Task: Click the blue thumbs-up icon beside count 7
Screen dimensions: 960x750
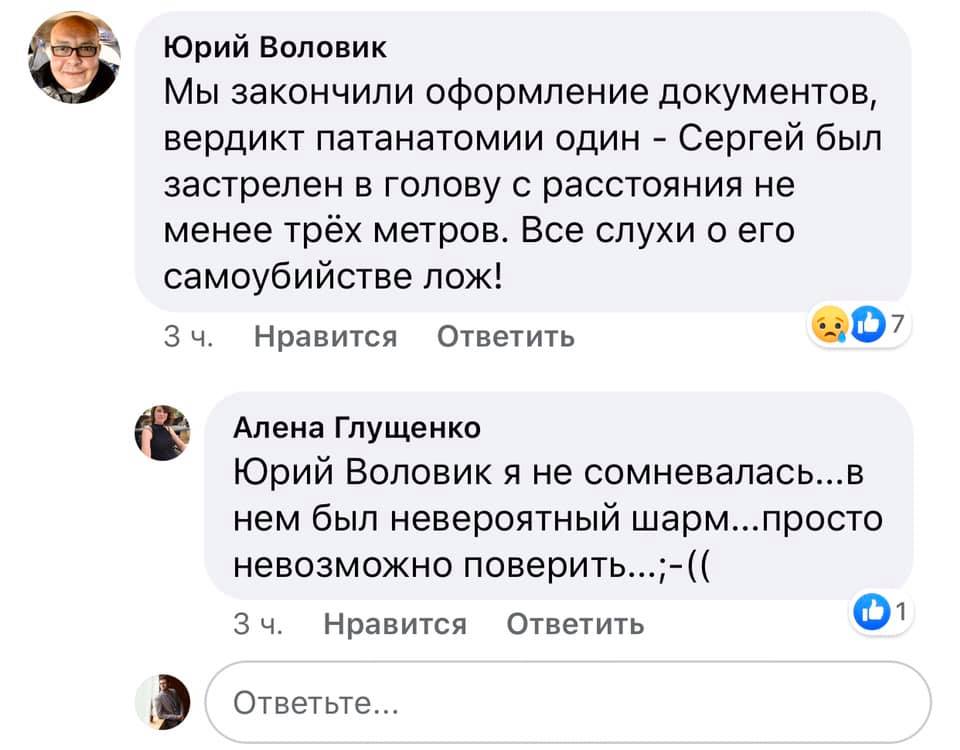Action: click(869, 325)
